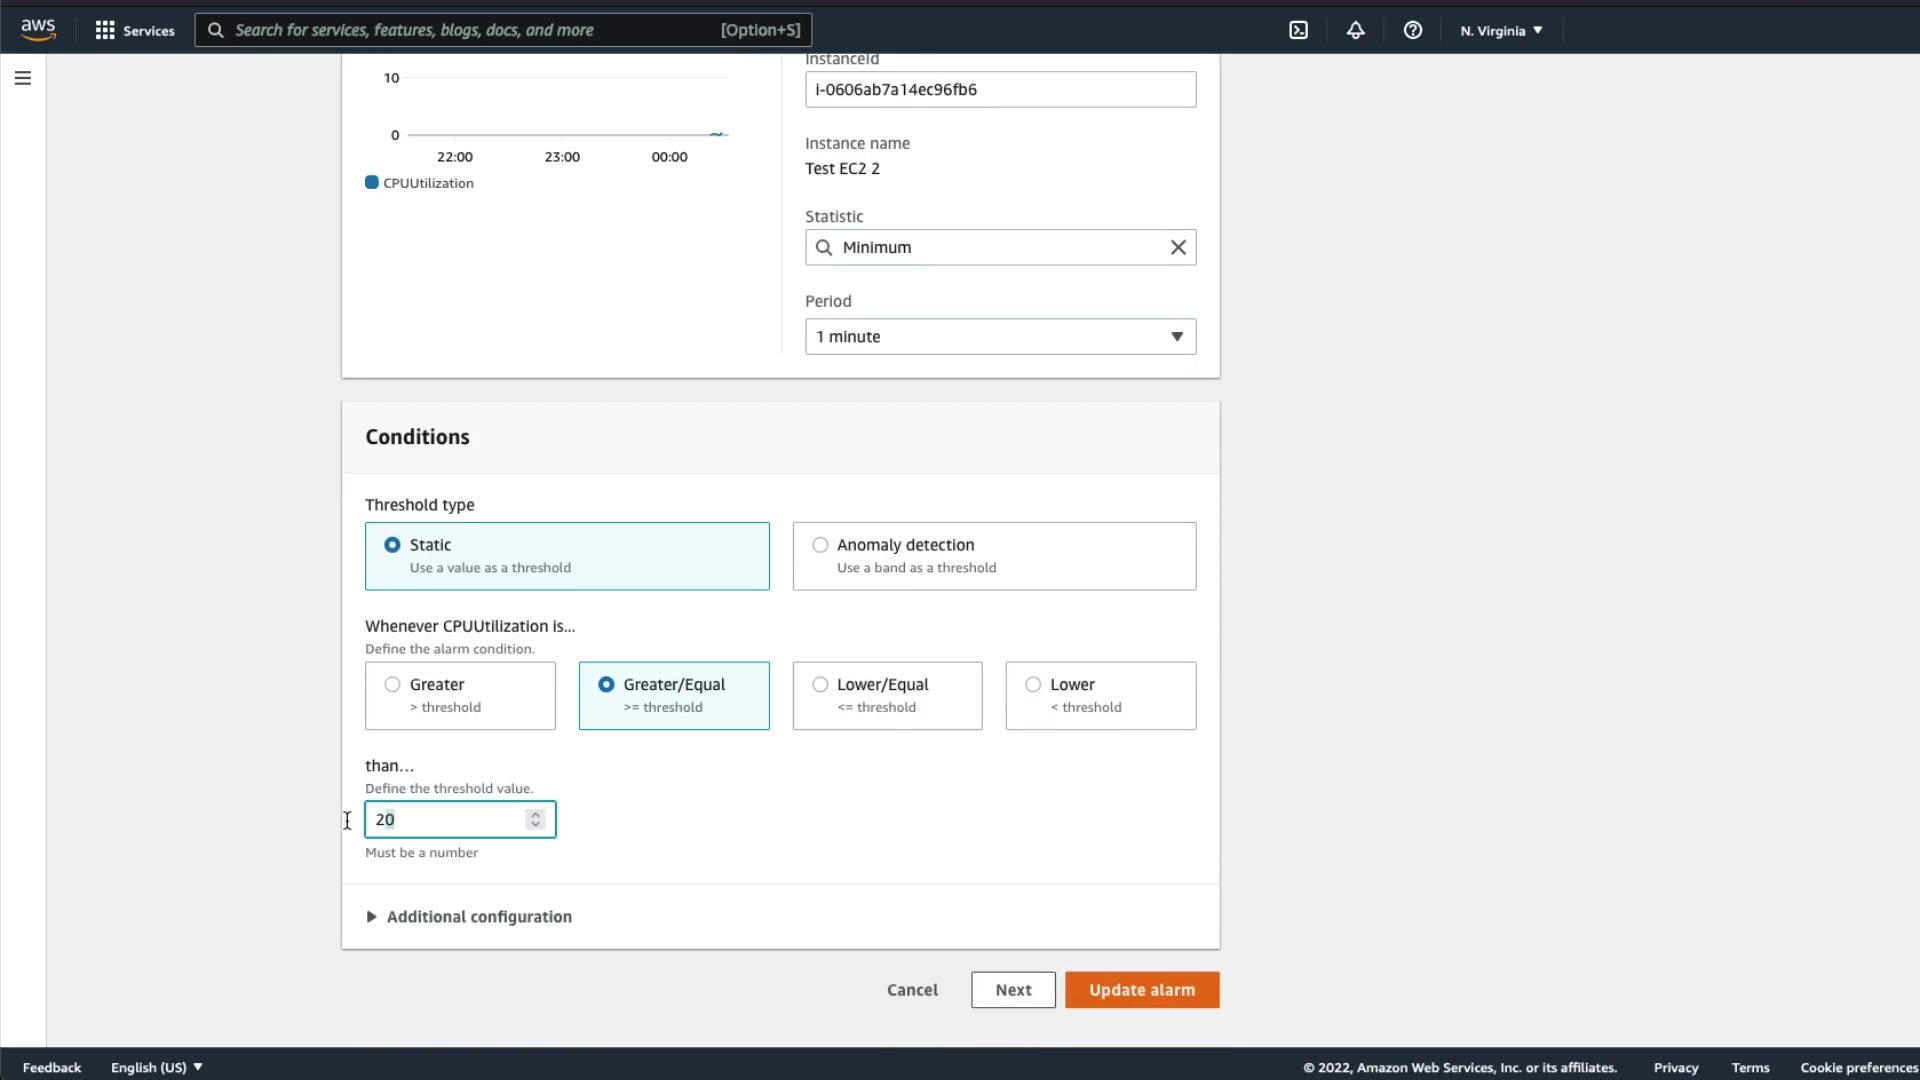
Task: Launch CloudShell terminal icon
Action: coord(1298,30)
